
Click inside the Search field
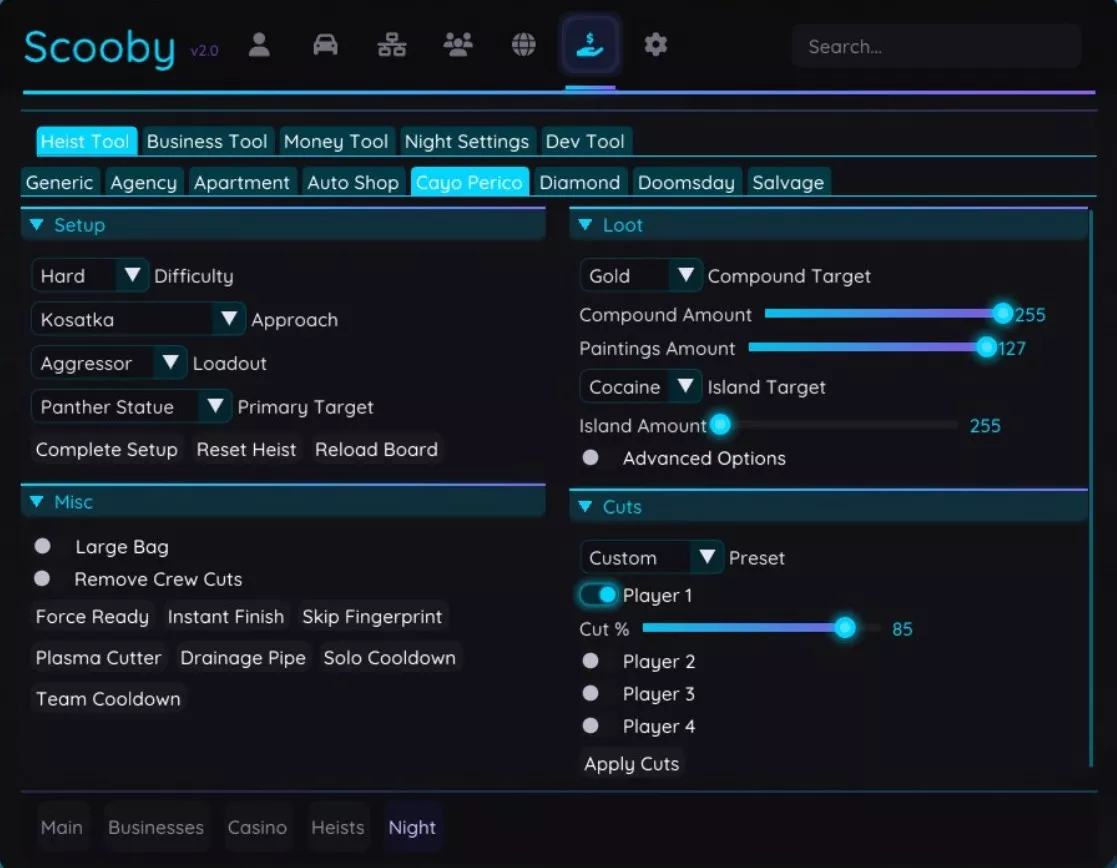pyautogui.click(x=935, y=46)
